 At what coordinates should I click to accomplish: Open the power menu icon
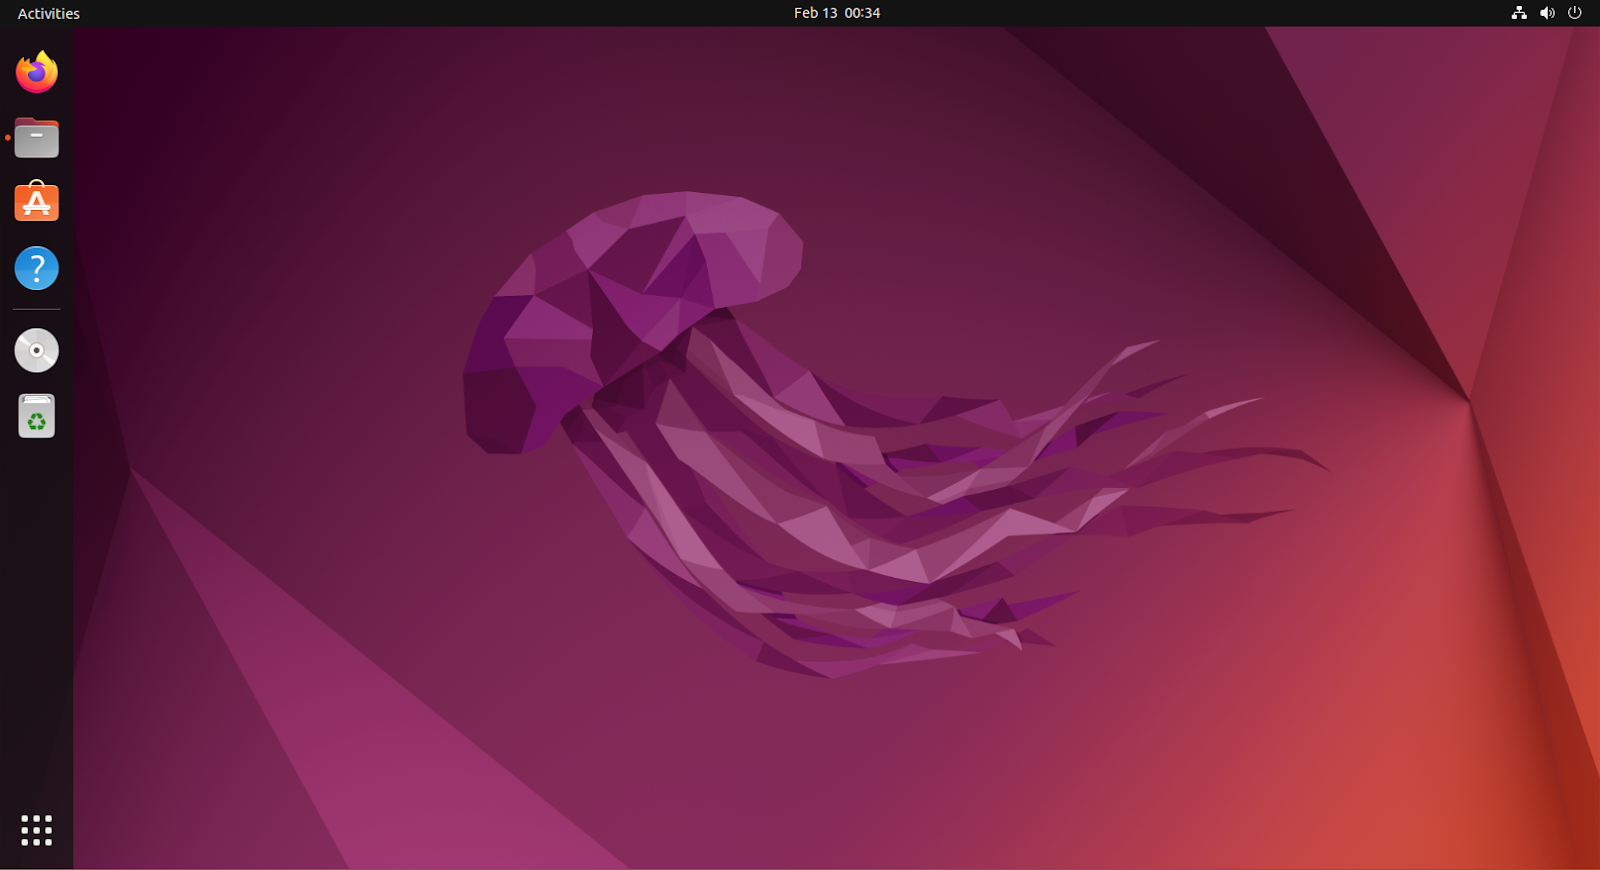(x=1575, y=13)
